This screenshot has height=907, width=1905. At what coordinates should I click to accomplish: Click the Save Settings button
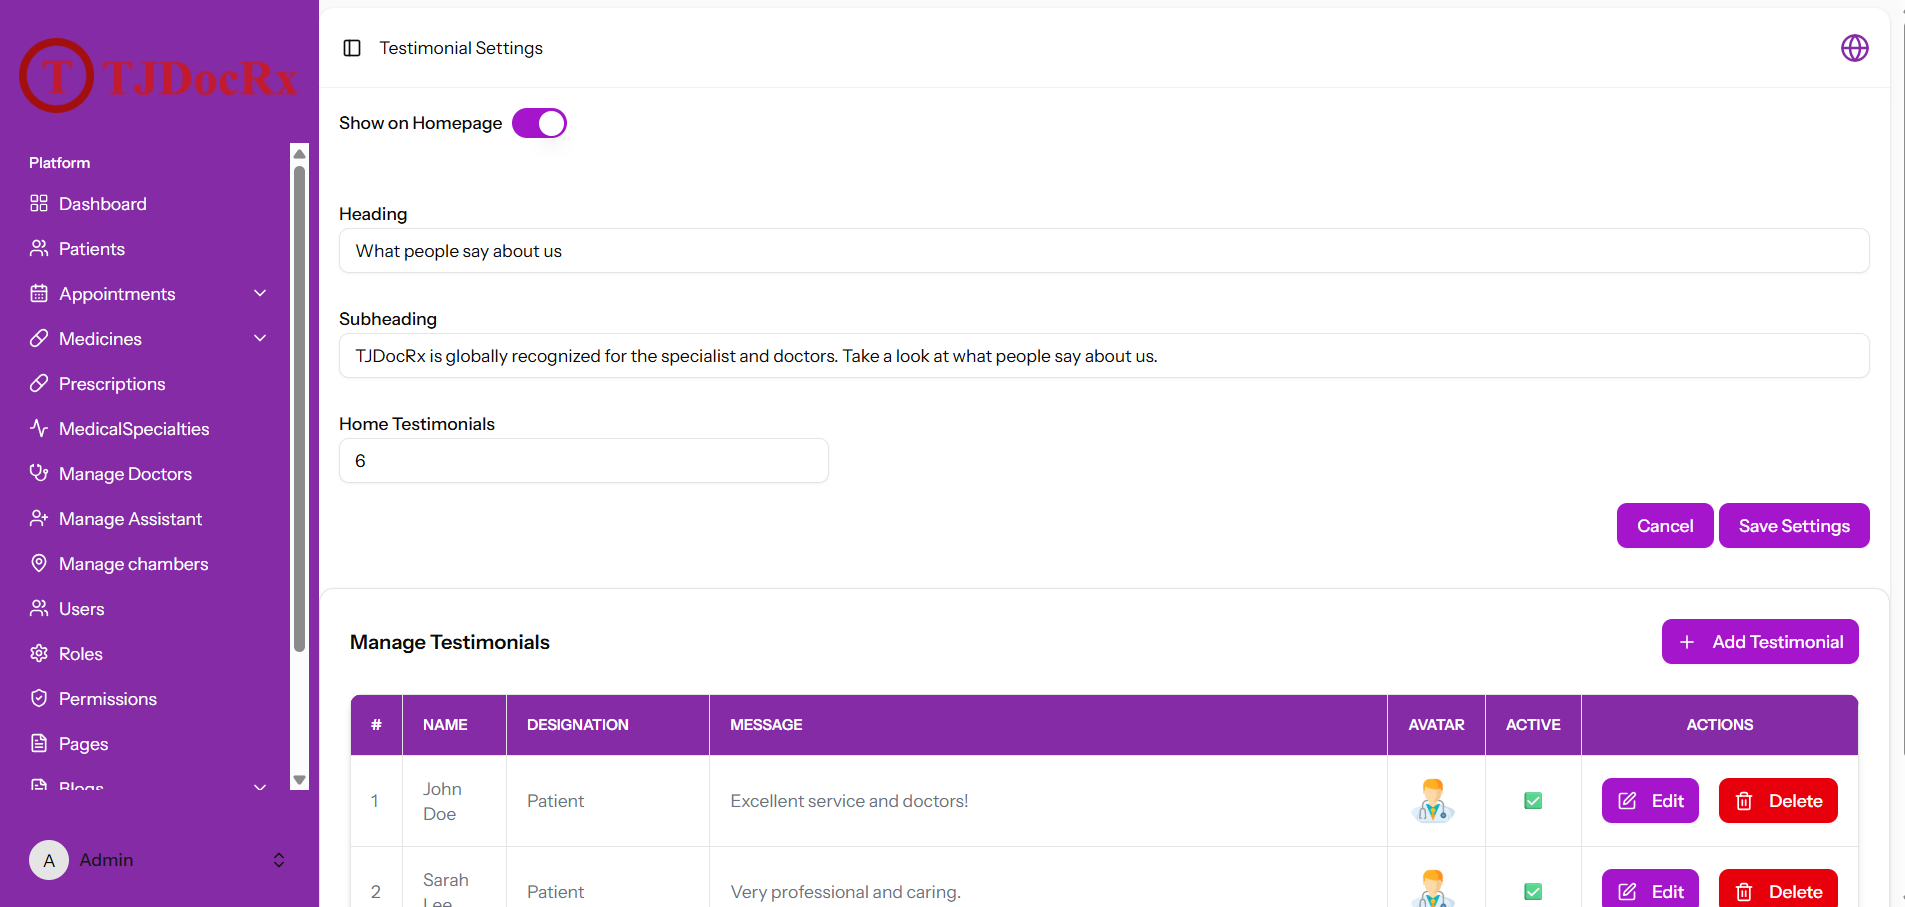(x=1794, y=526)
